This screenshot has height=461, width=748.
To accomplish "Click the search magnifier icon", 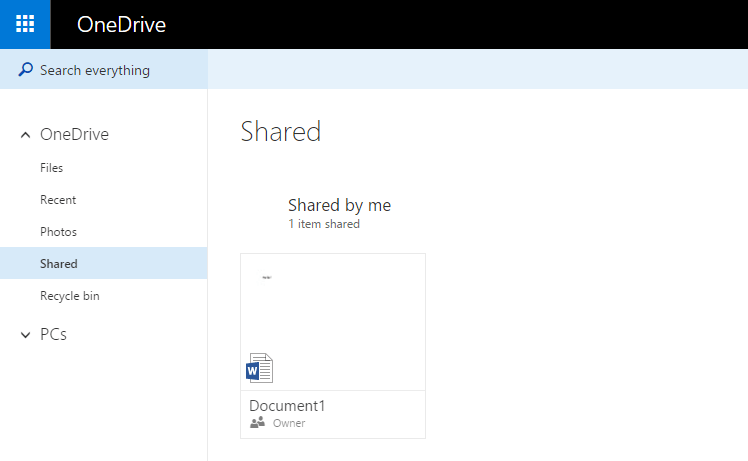I will pos(25,70).
